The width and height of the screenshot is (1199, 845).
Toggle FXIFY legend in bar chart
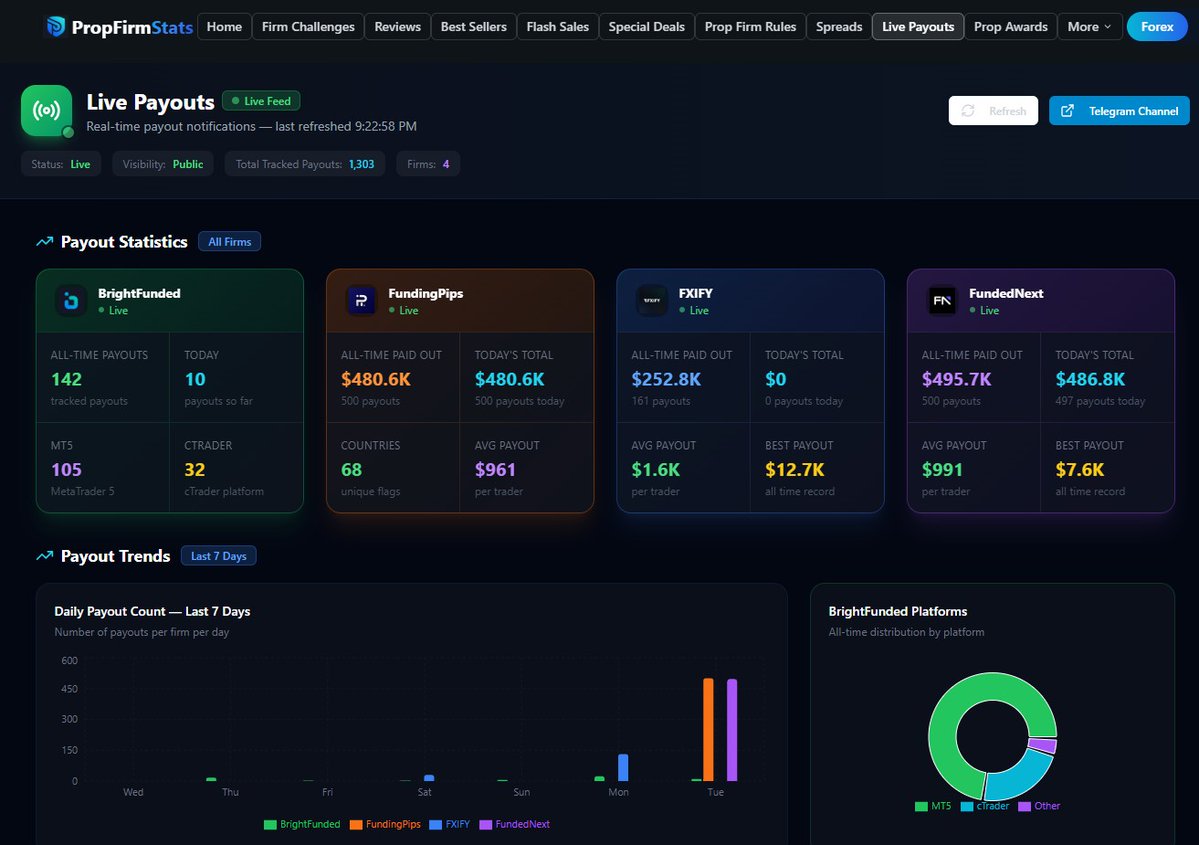coord(450,824)
